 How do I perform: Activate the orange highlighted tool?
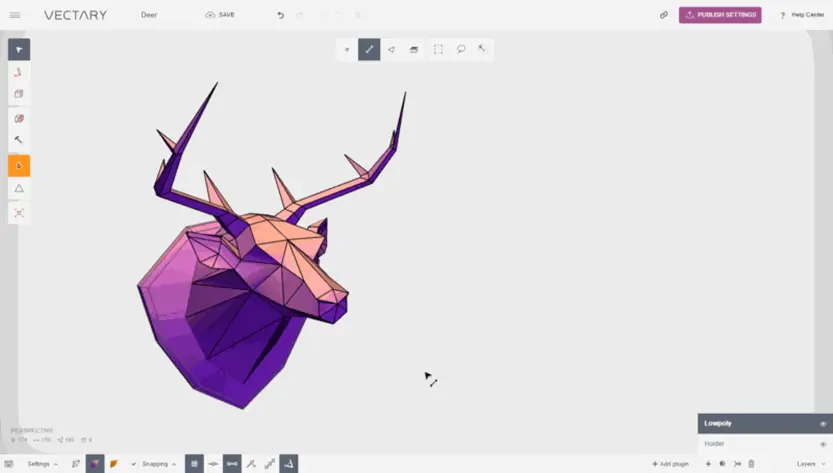(x=19, y=166)
